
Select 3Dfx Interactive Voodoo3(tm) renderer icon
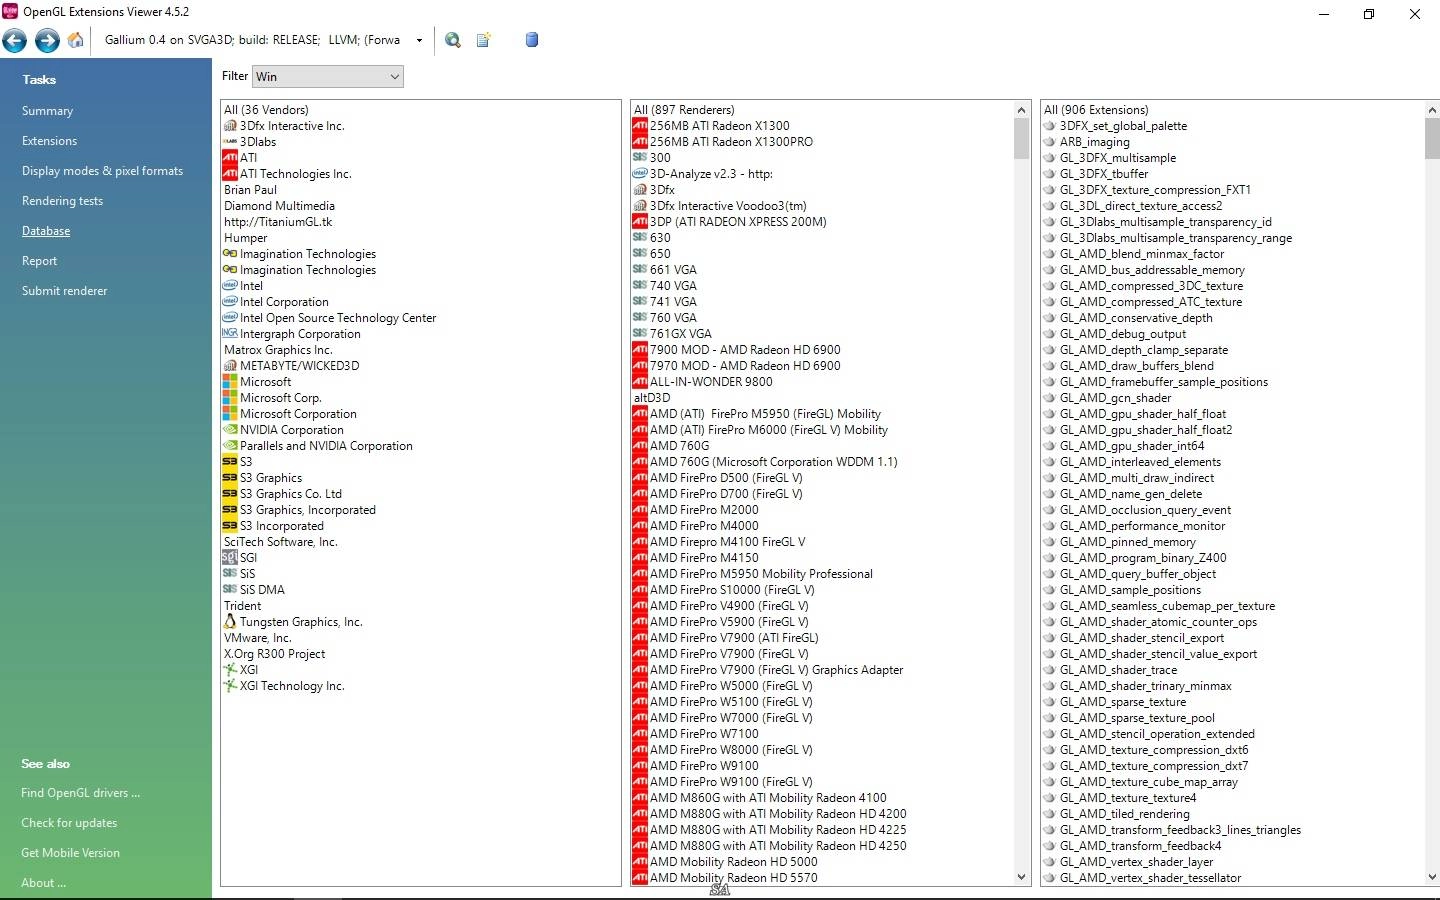coord(640,206)
